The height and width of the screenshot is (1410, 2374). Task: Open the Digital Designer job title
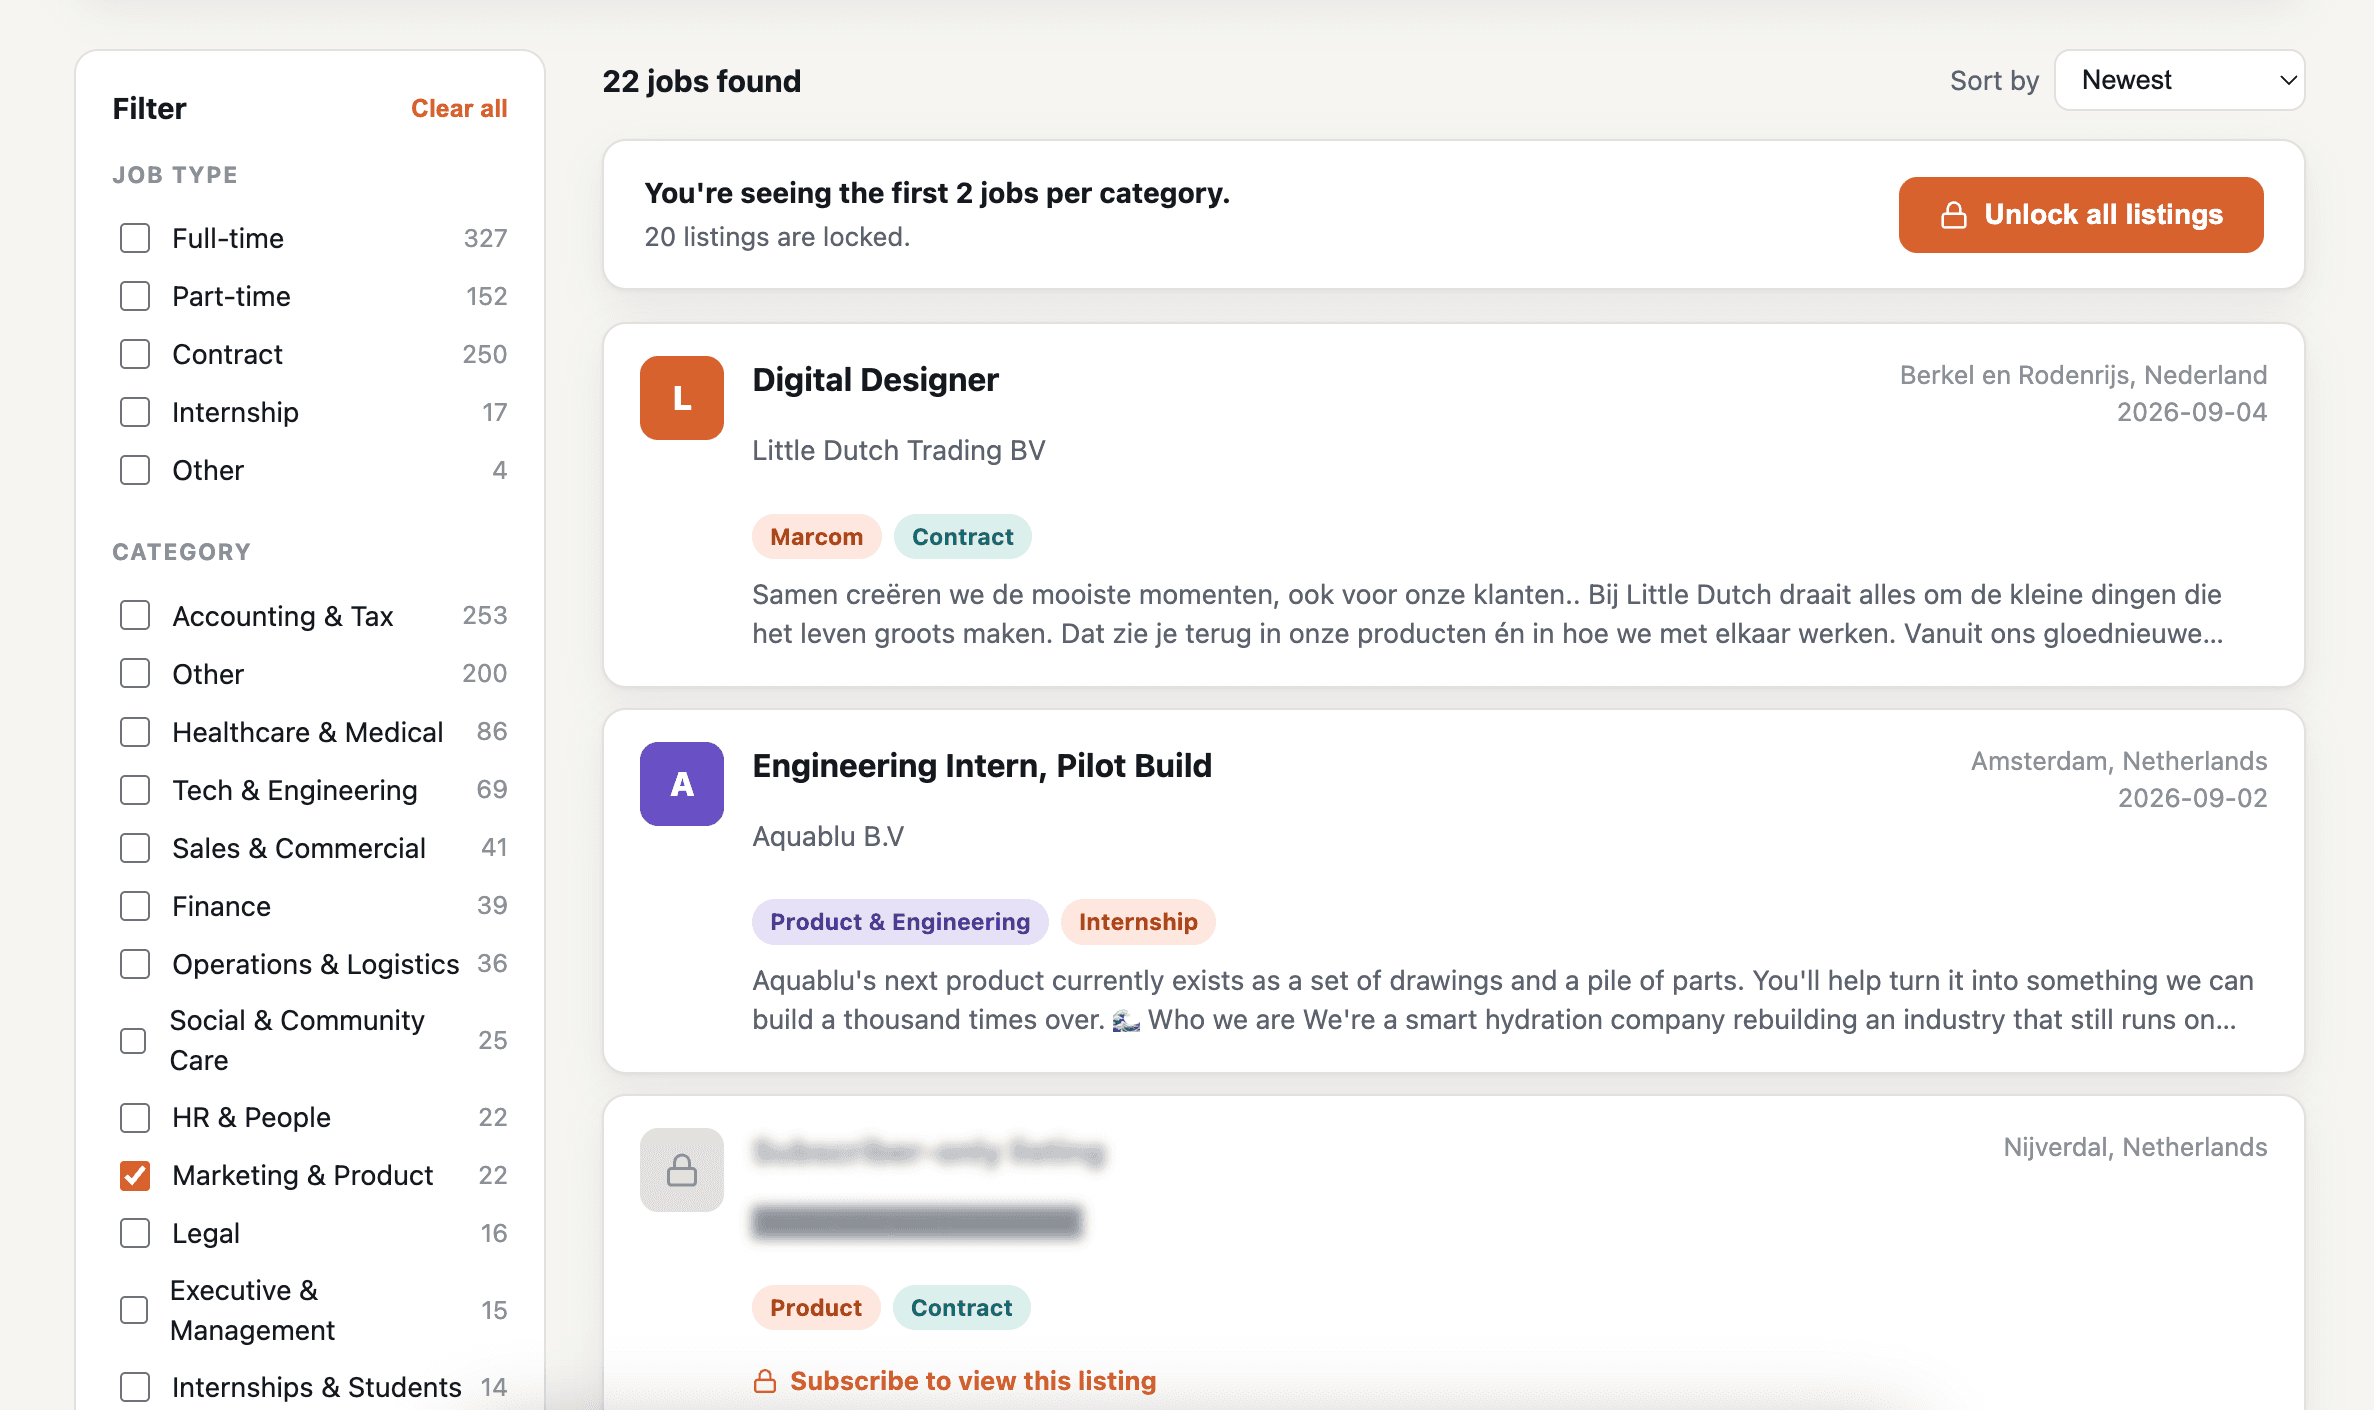tap(875, 380)
